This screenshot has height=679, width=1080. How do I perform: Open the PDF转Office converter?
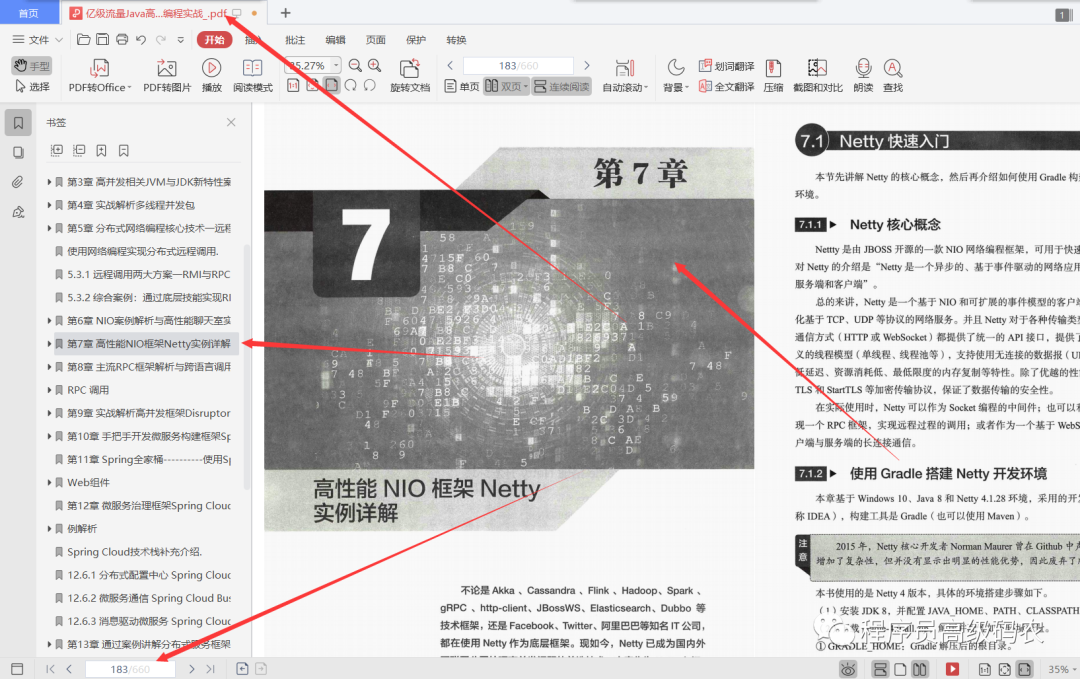point(99,76)
